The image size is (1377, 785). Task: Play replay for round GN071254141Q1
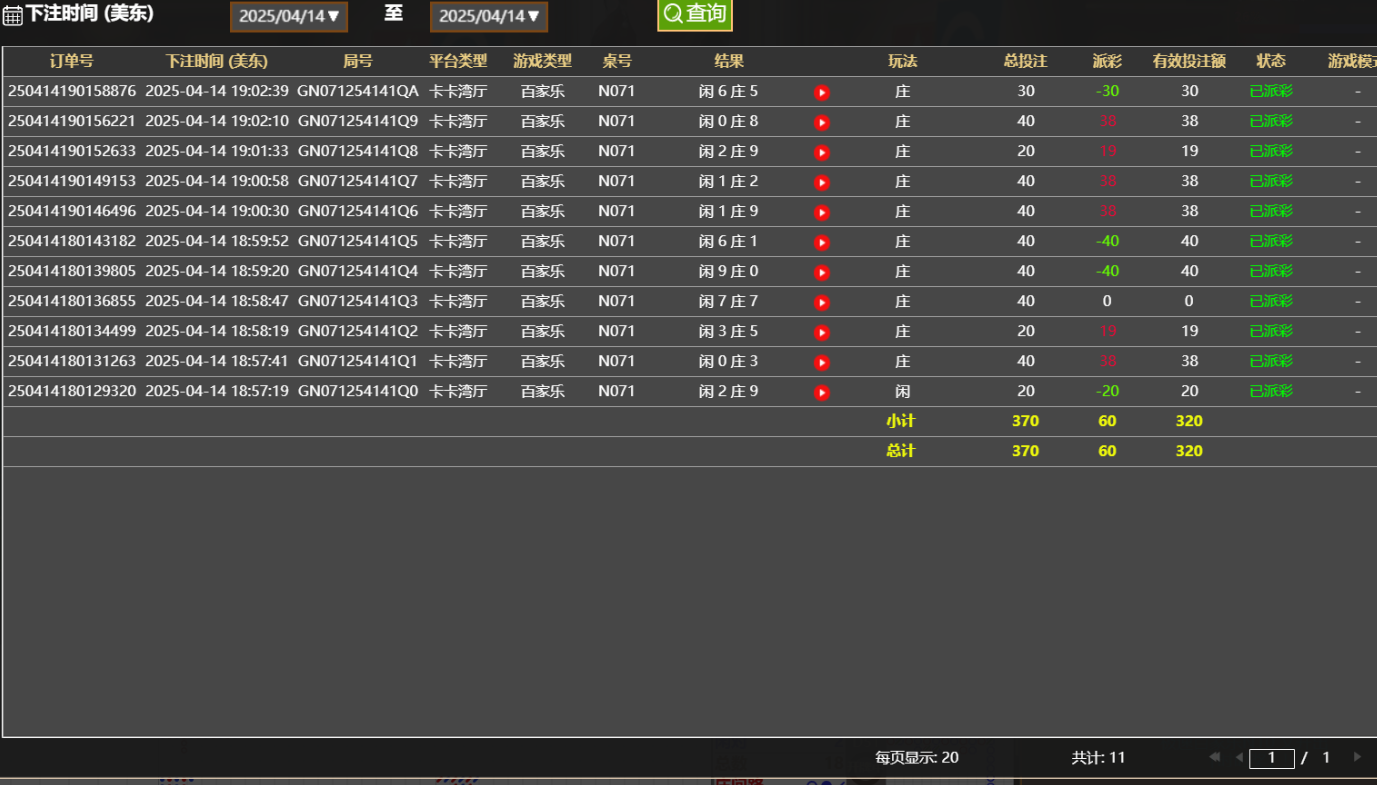(x=822, y=363)
